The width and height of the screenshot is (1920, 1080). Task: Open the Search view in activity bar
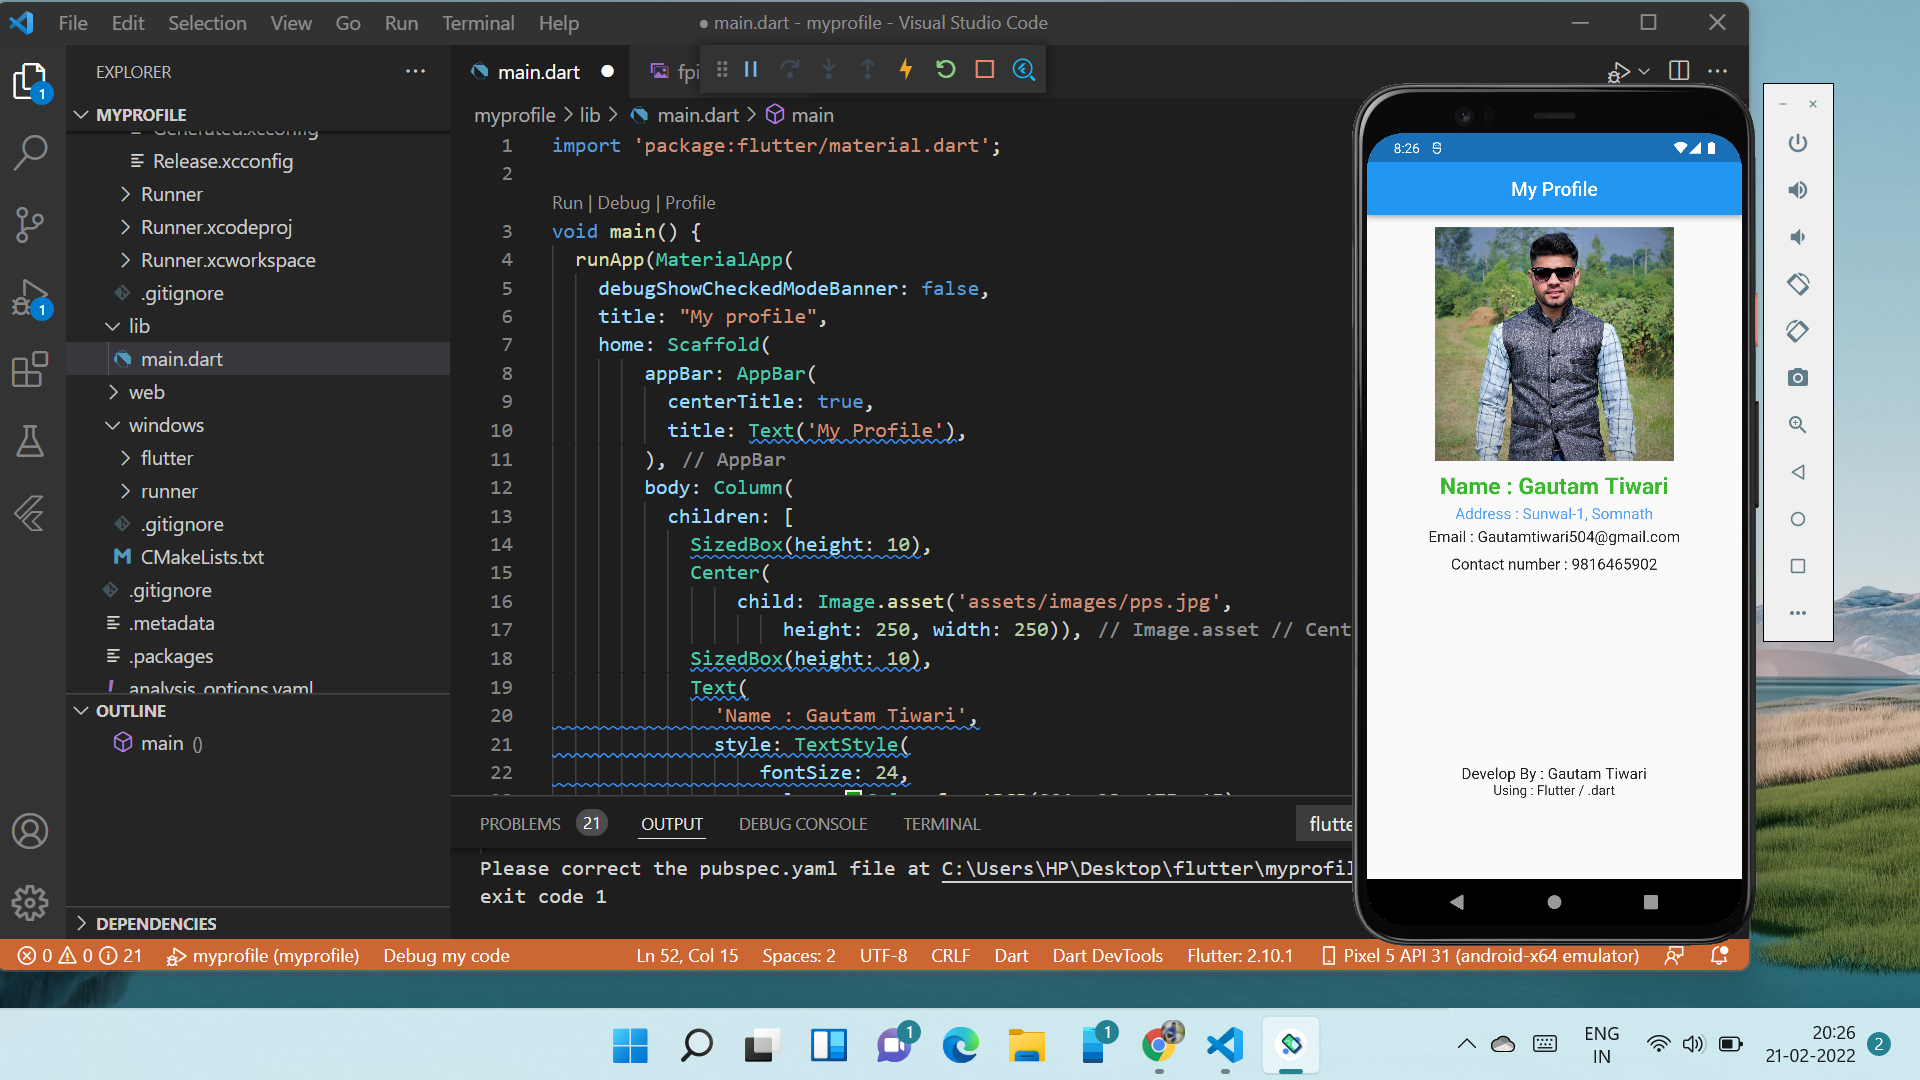[x=30, y=152]
